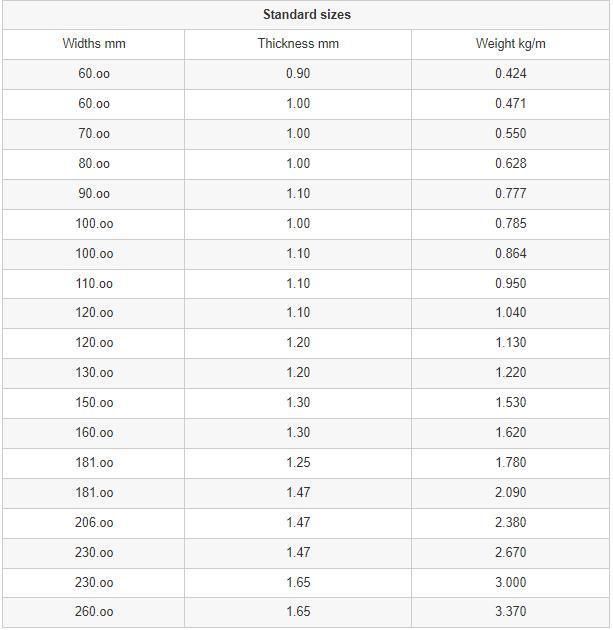This screenshot has width=613, height=630.
Task: Select the 1.25 thickness value
Action: point(298,462)
